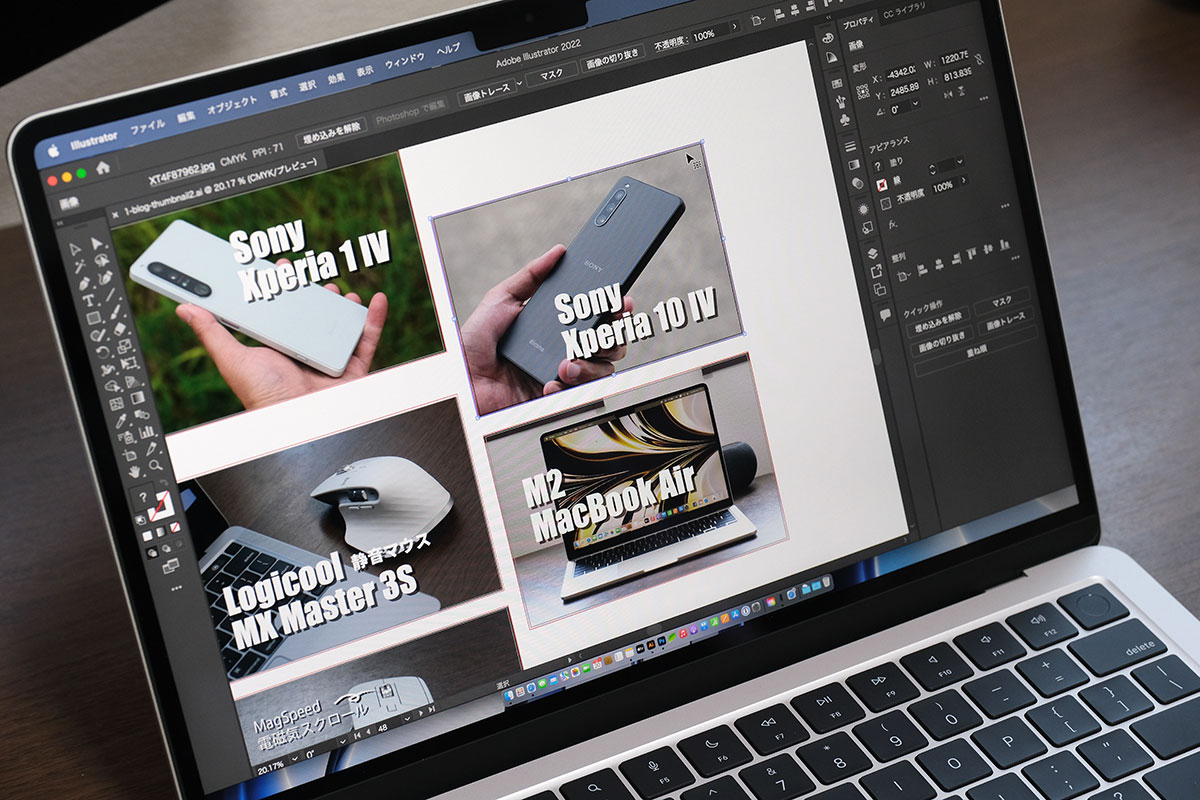Open the Asset Export panel icon
The width and height of the screenshot is (1200, 800).
tap(876, 271)
